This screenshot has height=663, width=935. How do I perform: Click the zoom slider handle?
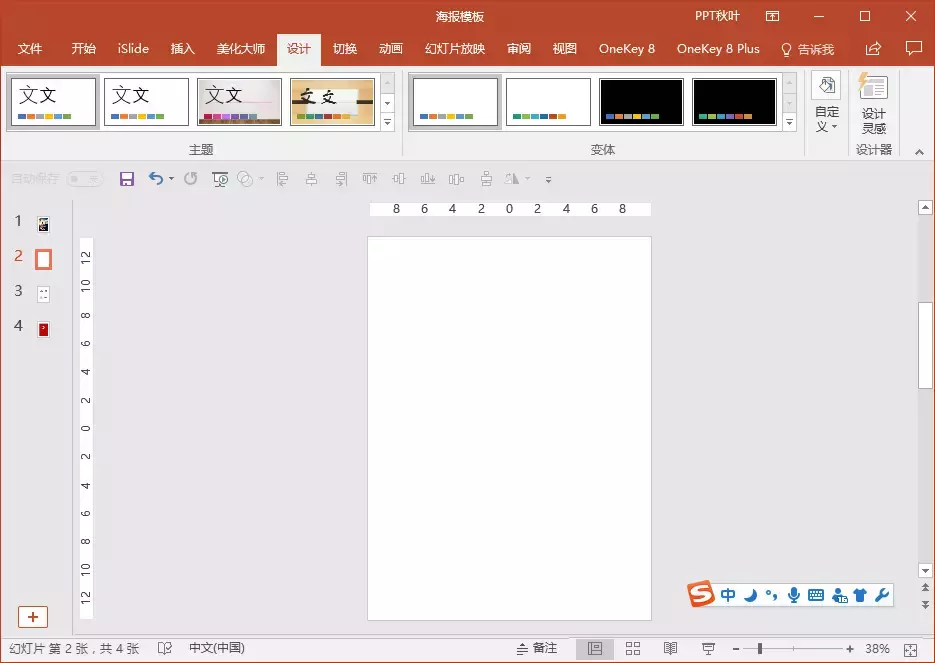pos(760,649)
